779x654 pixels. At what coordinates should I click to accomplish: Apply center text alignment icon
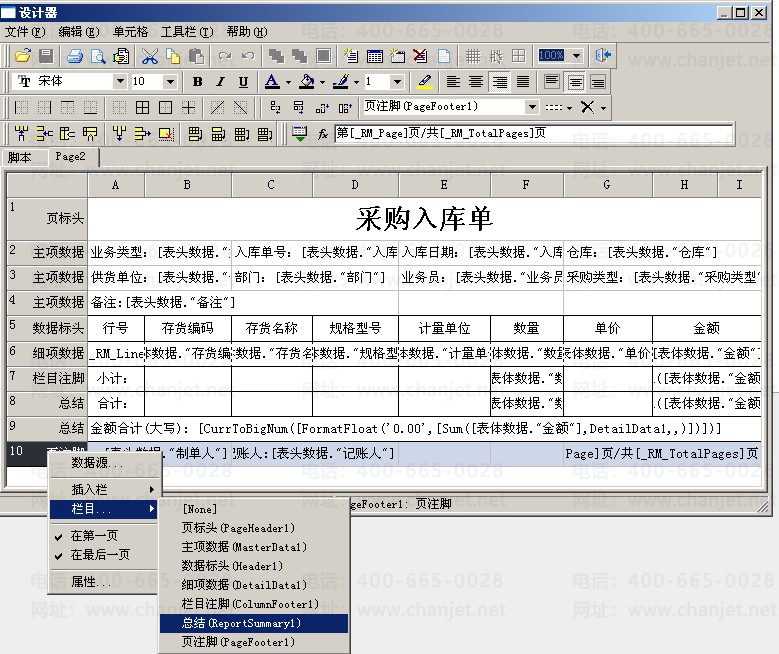(477, 82)
